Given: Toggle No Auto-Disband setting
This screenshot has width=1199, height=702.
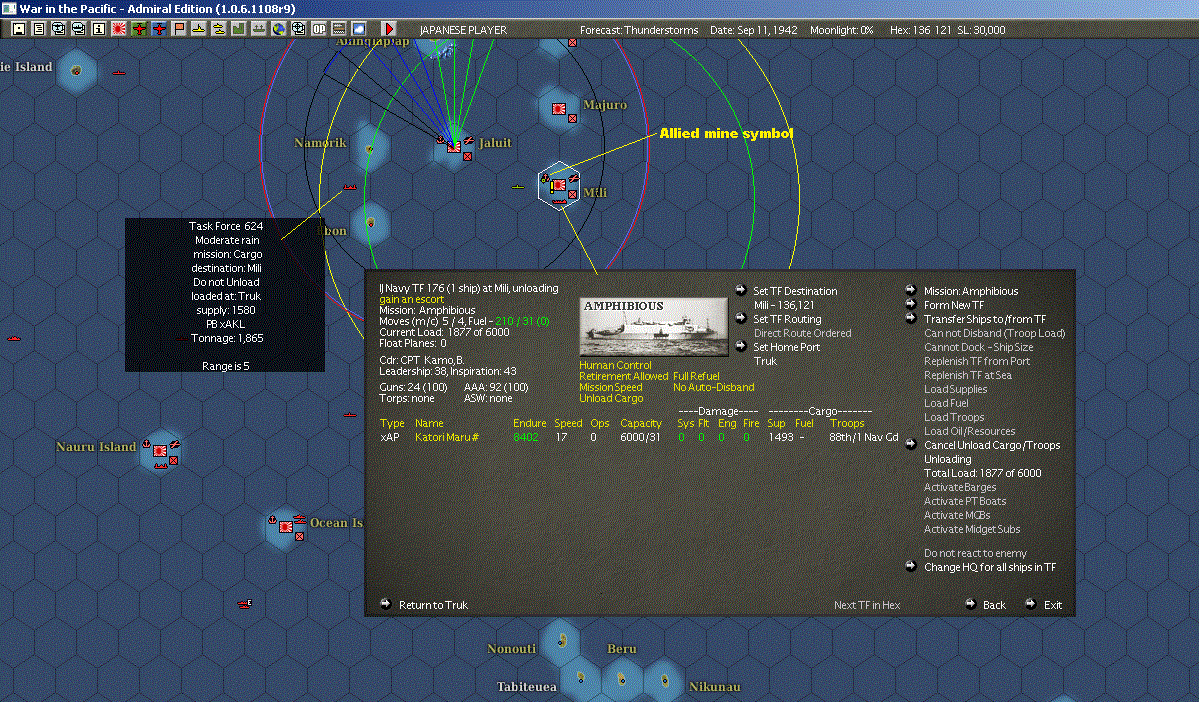Looking at the screenshot, I should (x=713, y=387).
